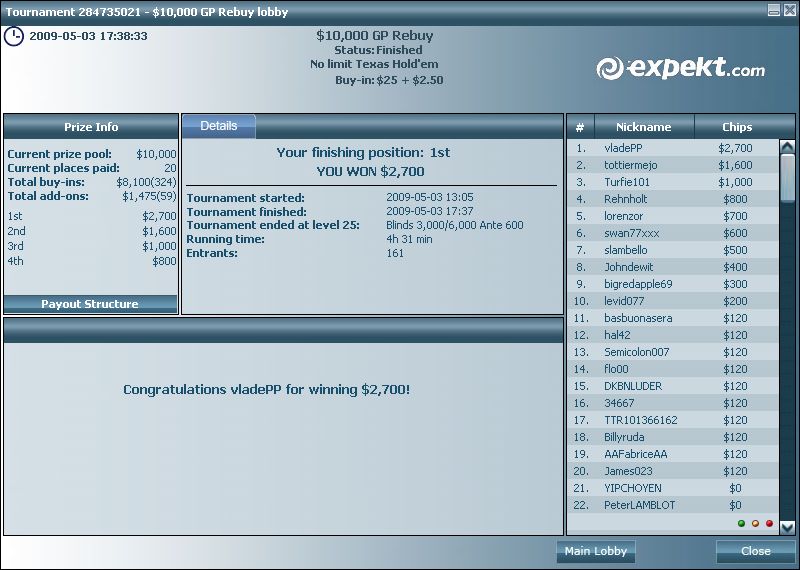Click the Buy-in: $25 + $2.50 text
The image size is (800, 570).
tap(389, 80)
